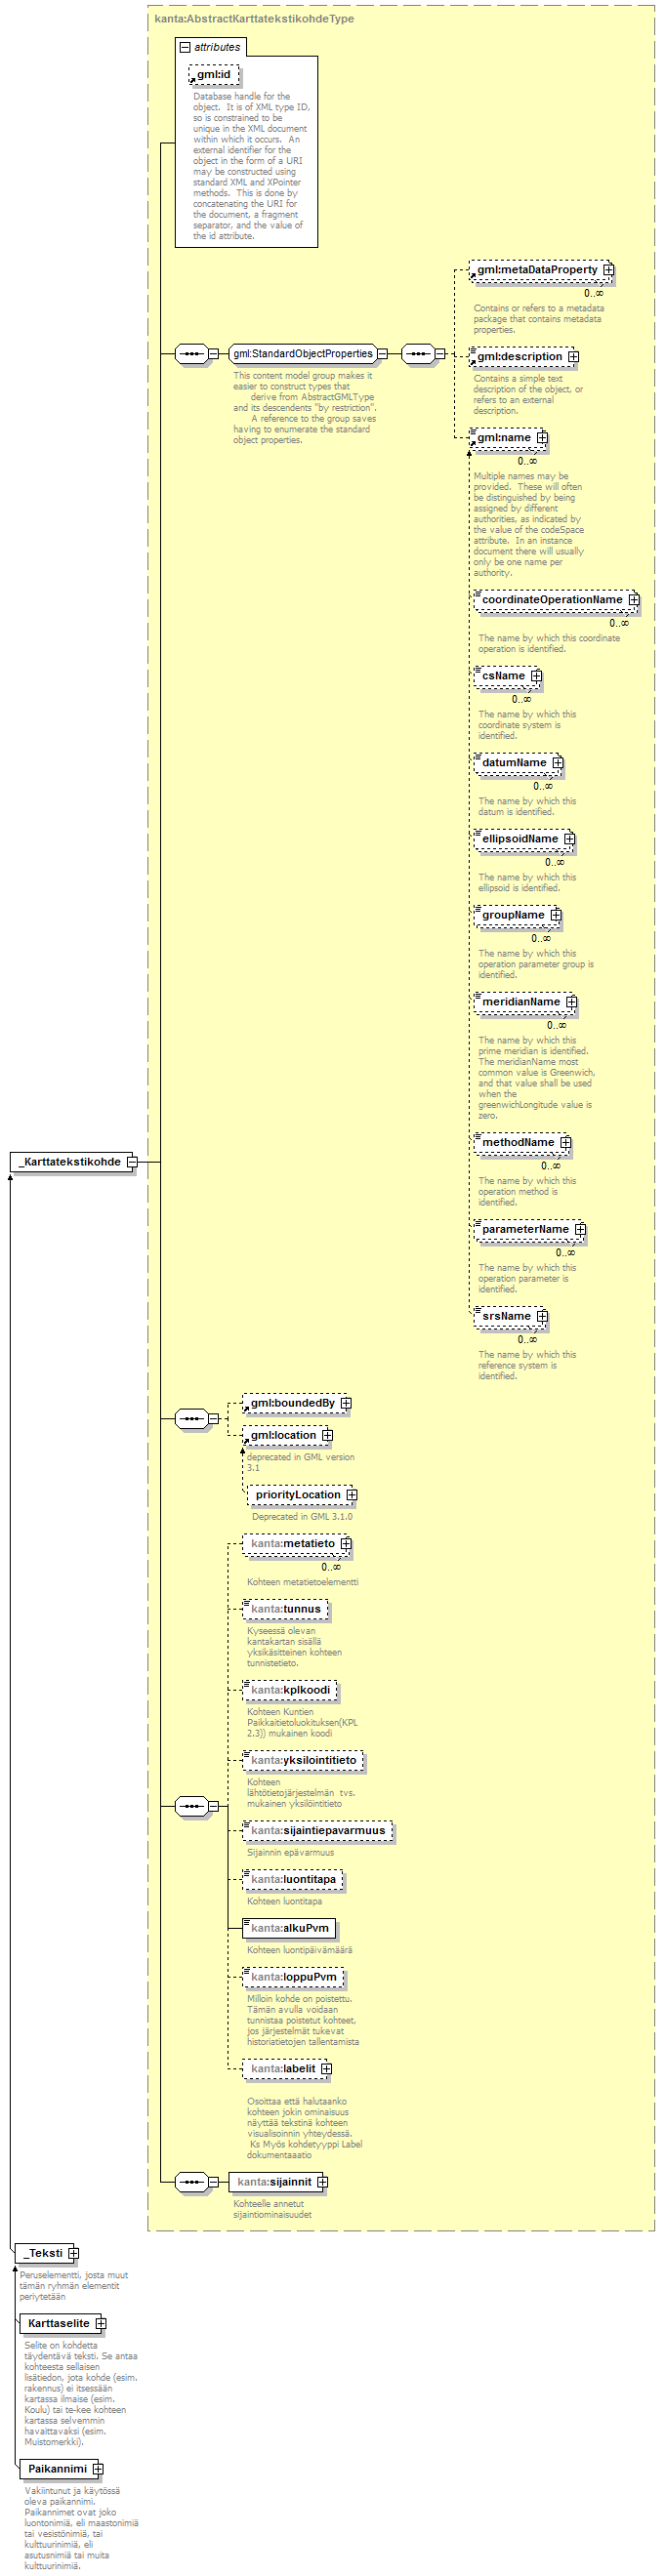Select the kanta:alkuPvm element
Screen dimensions: 665x2576
(x=289, y=1928)
